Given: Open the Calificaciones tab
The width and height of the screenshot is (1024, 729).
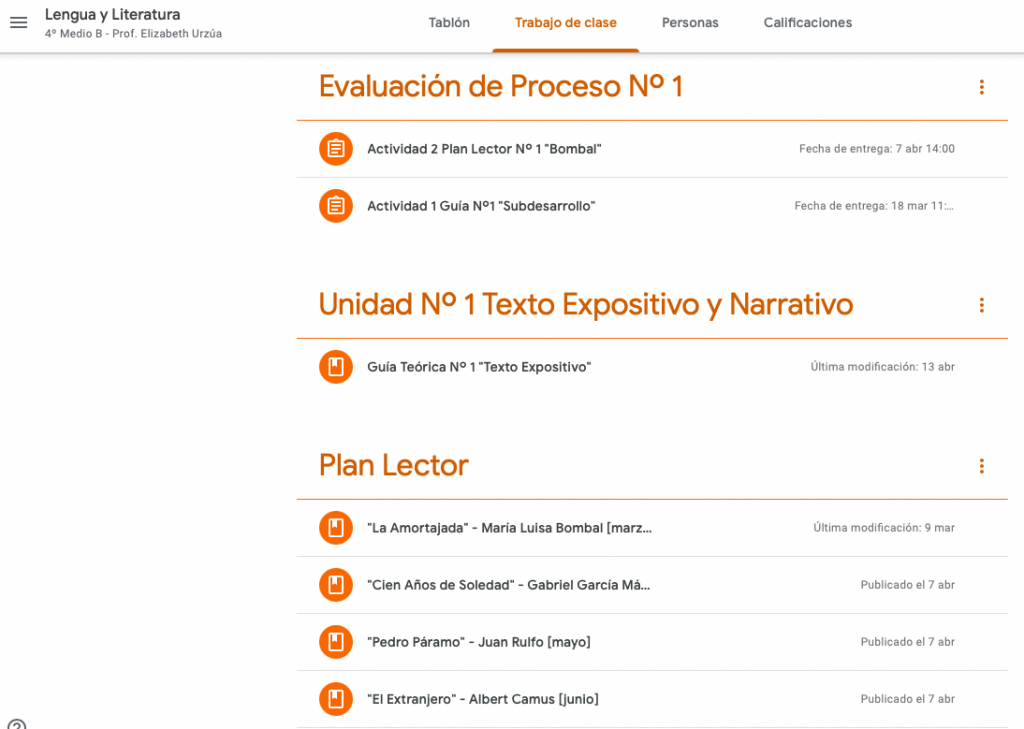Looking at the screenshot, I should 807,23.
